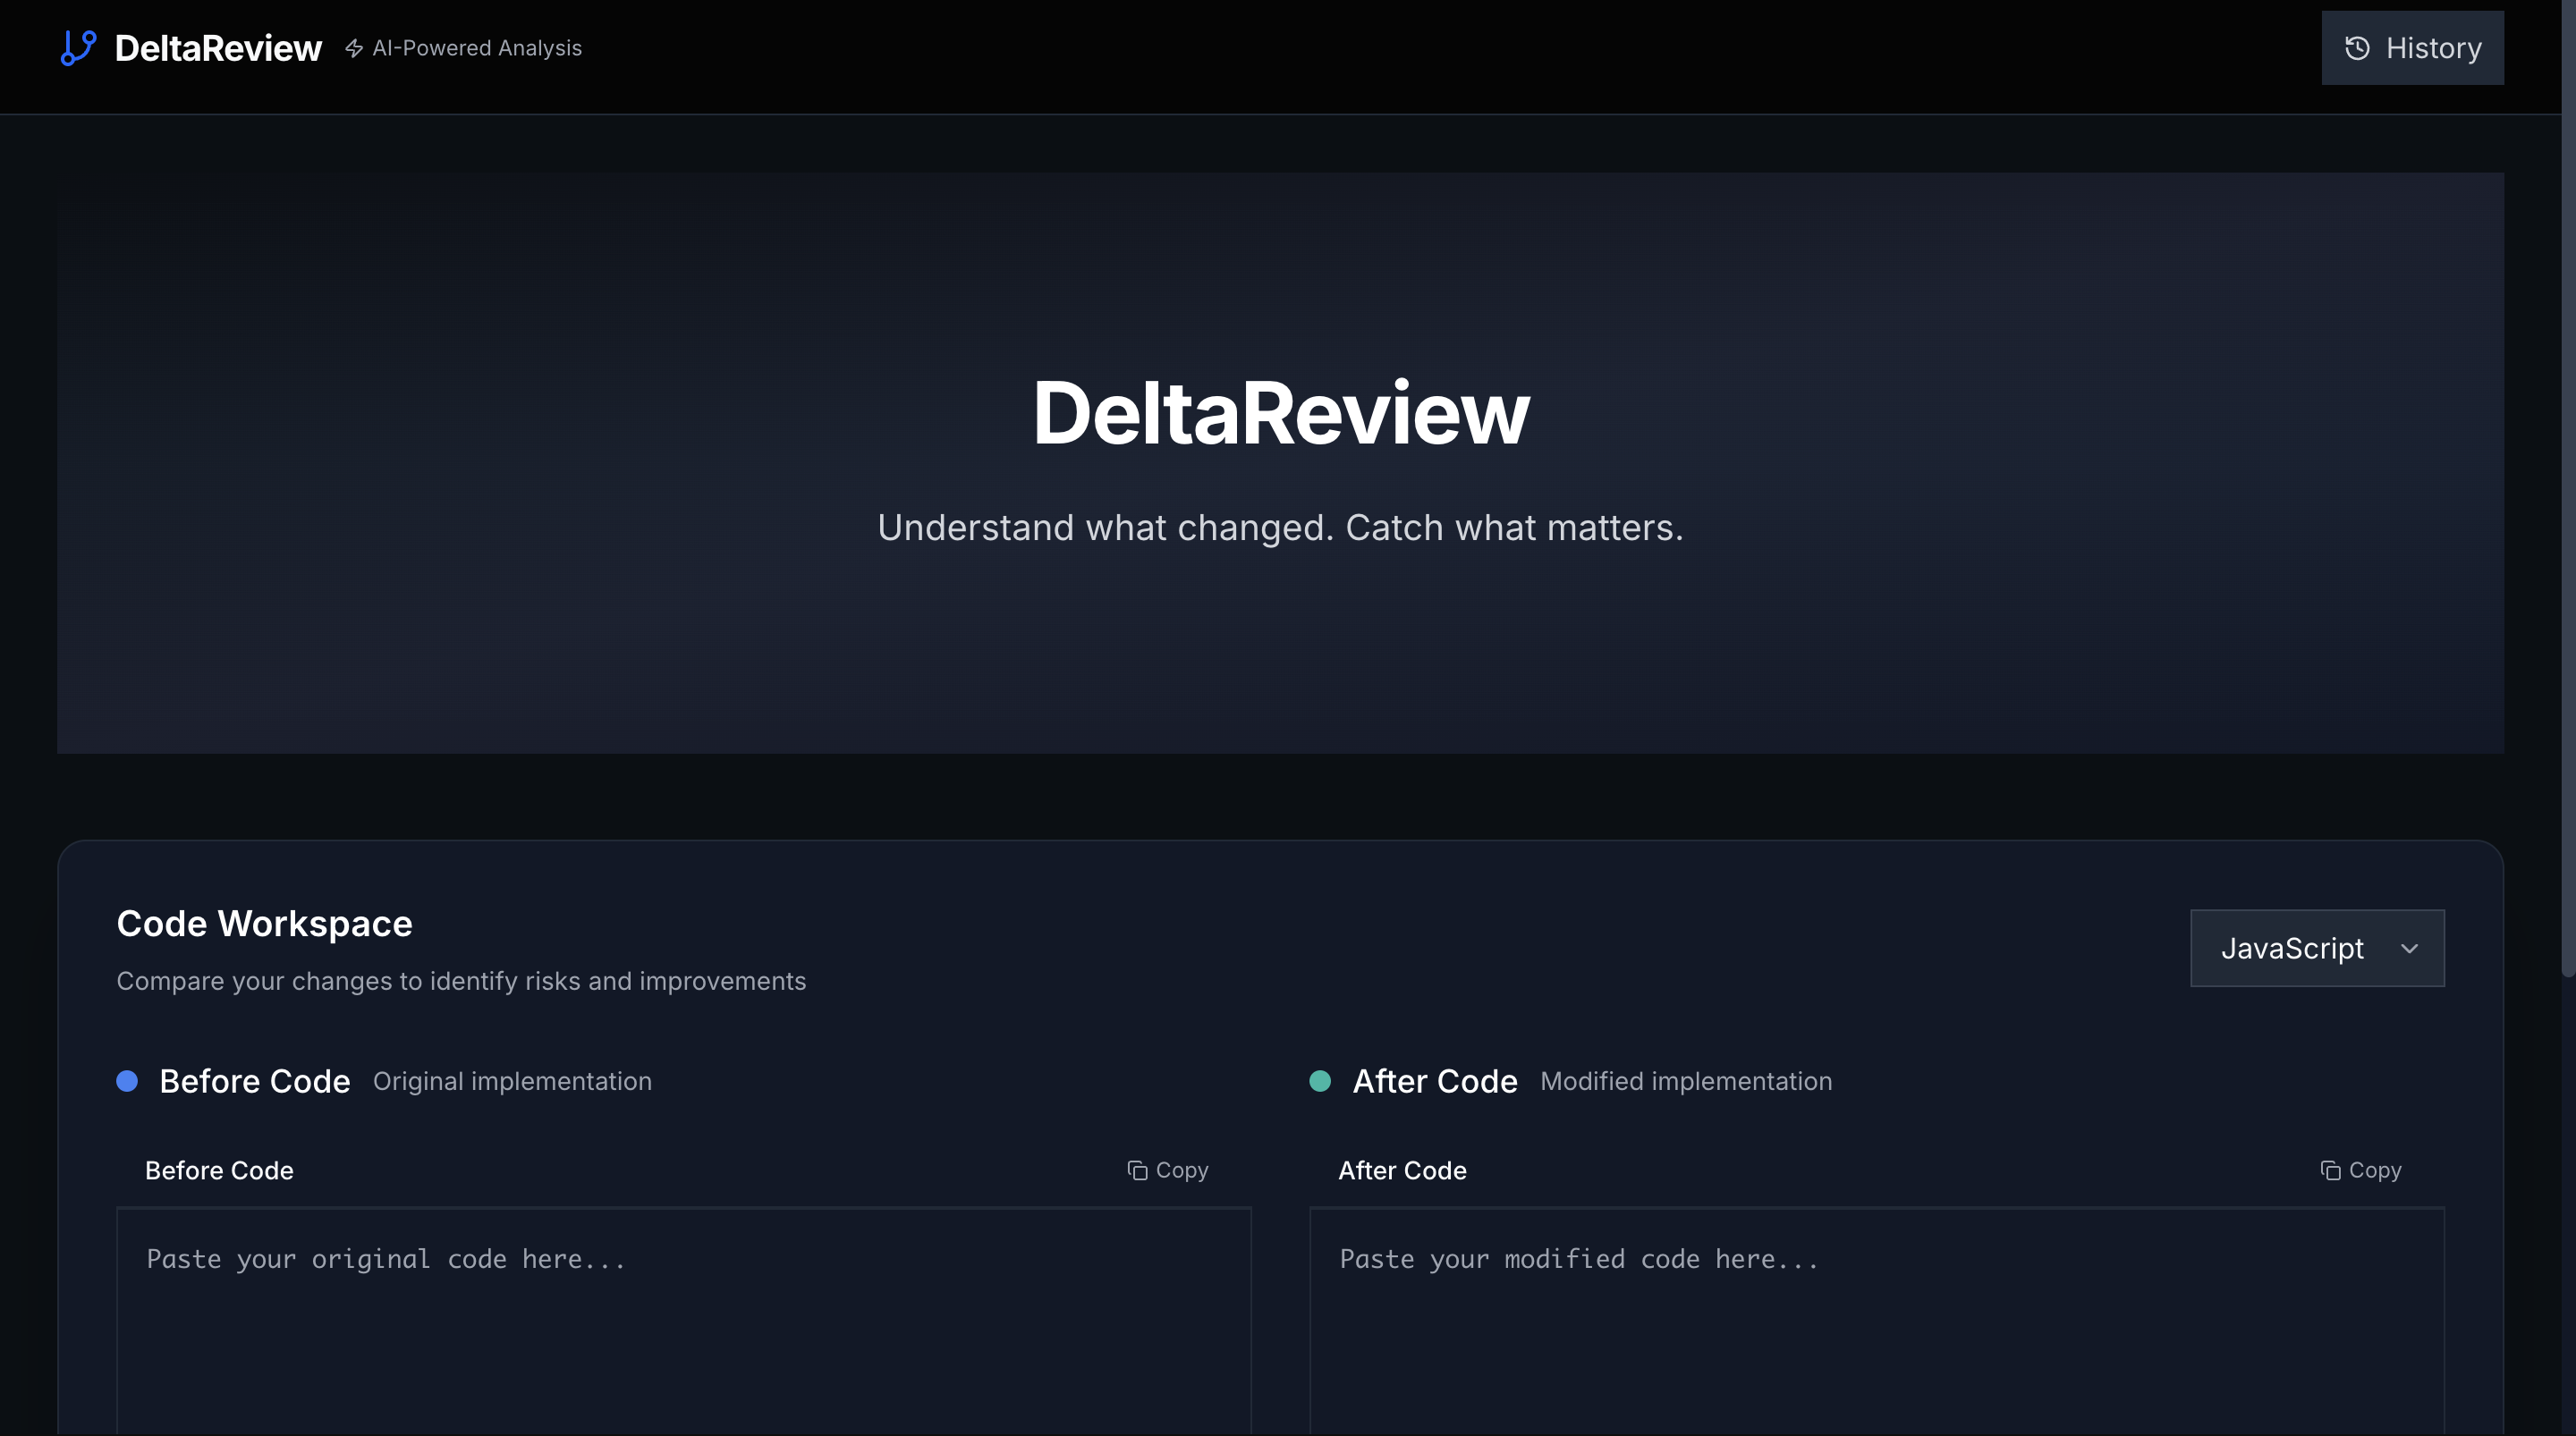This screenshot has height=1436, width=2576.
Task: Click the 'Modified implementation' caption
Action: [1686, 1081]
